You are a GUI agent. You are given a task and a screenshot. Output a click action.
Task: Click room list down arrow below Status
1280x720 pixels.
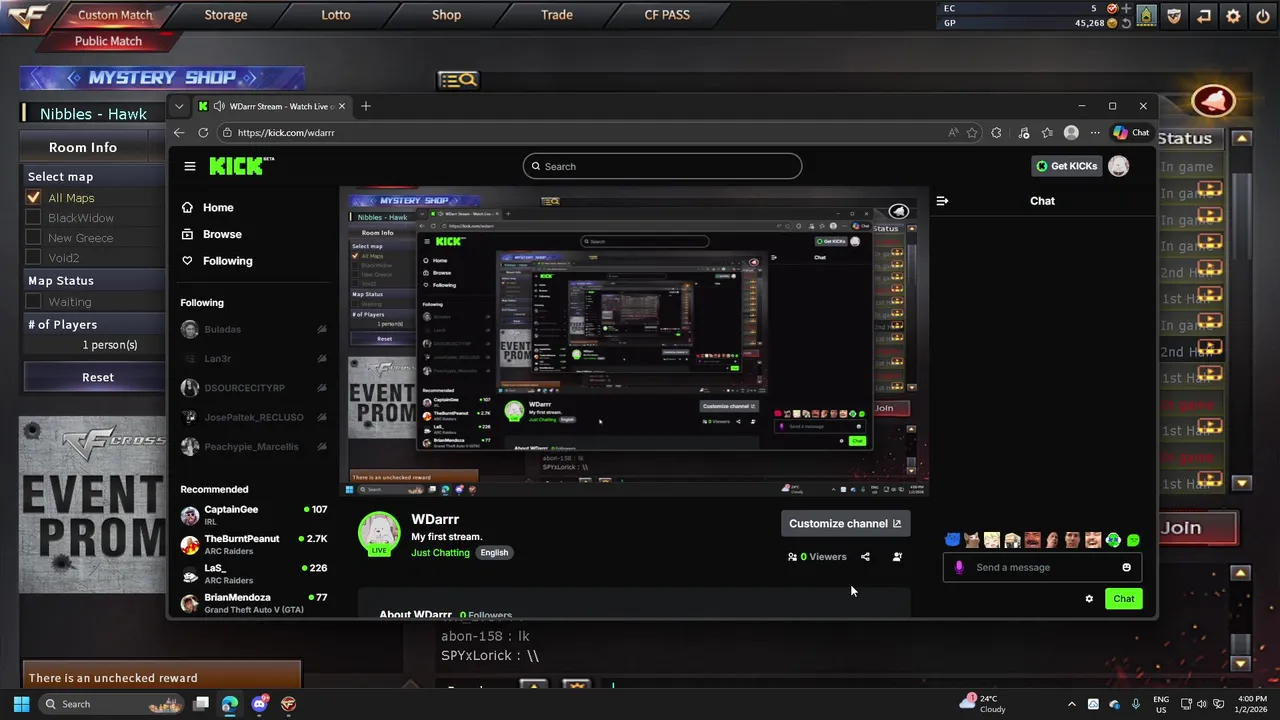[1242, 483]
